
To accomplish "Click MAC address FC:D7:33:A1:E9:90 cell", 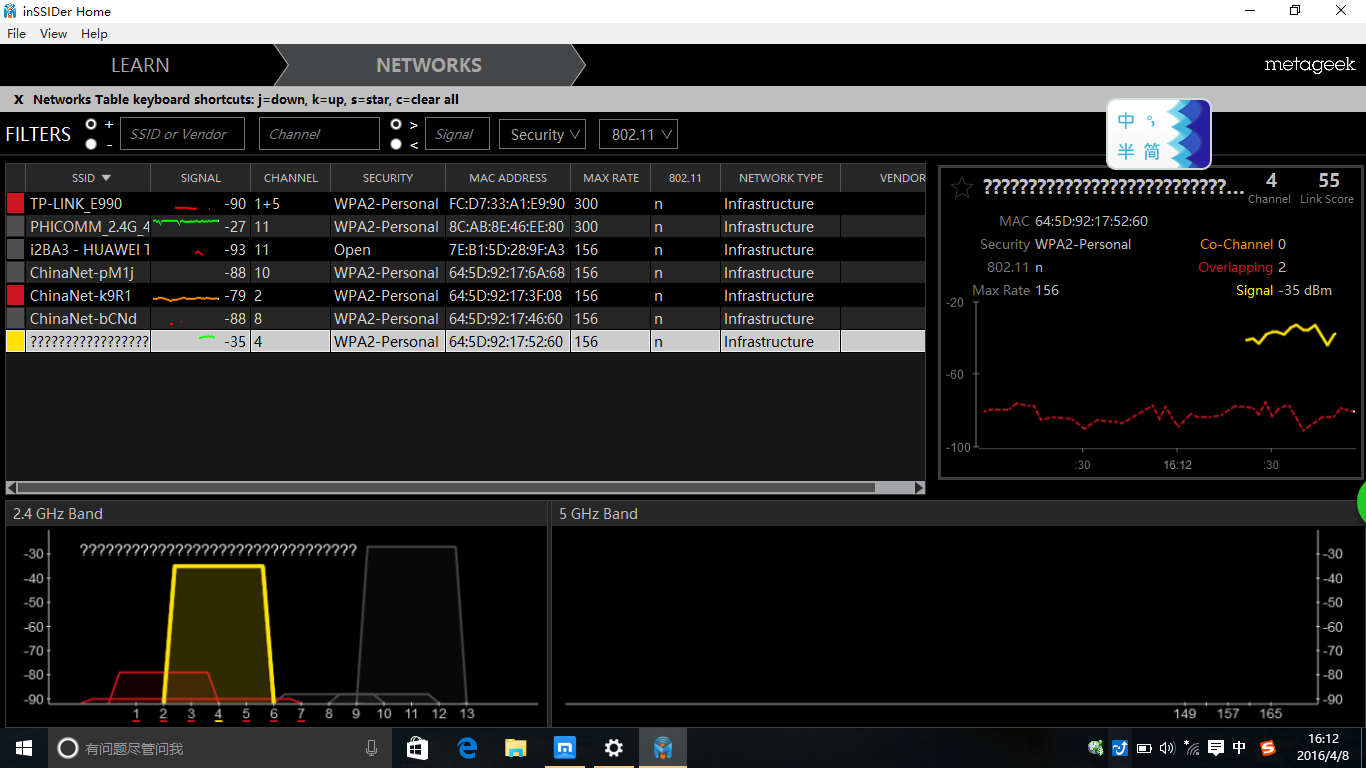I will (x=506, y=203).
